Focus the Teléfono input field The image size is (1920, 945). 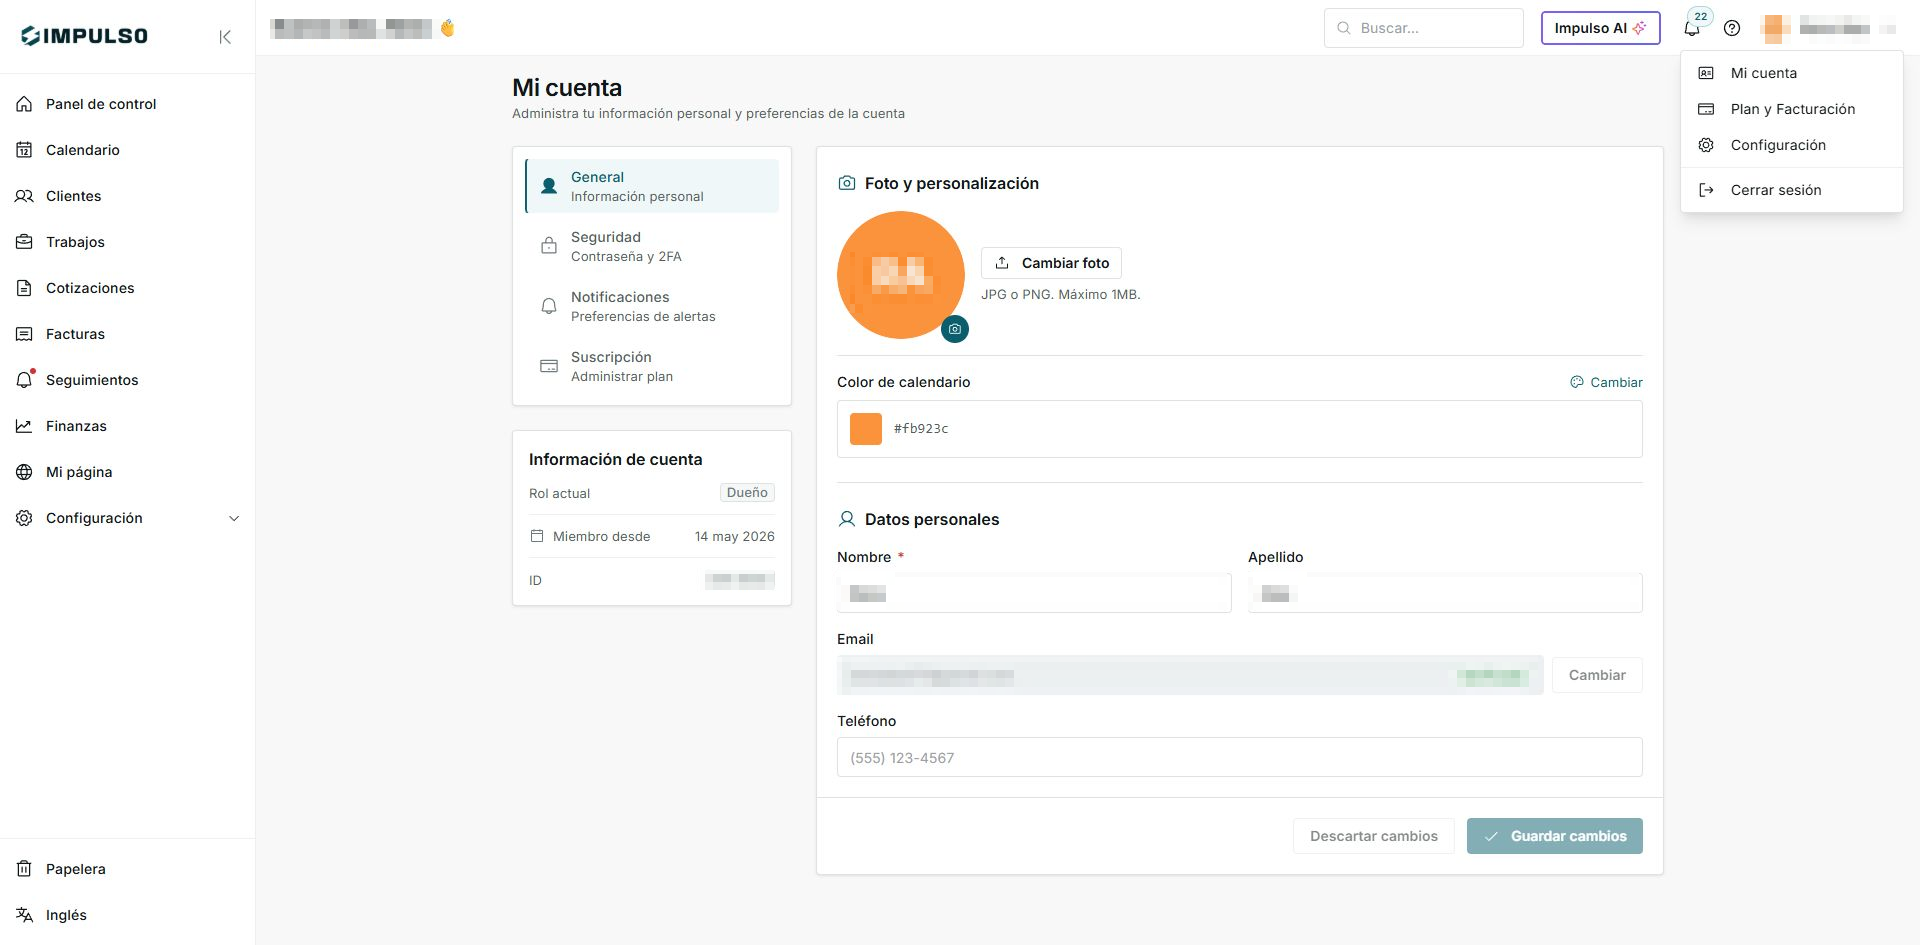(1240, 757)
